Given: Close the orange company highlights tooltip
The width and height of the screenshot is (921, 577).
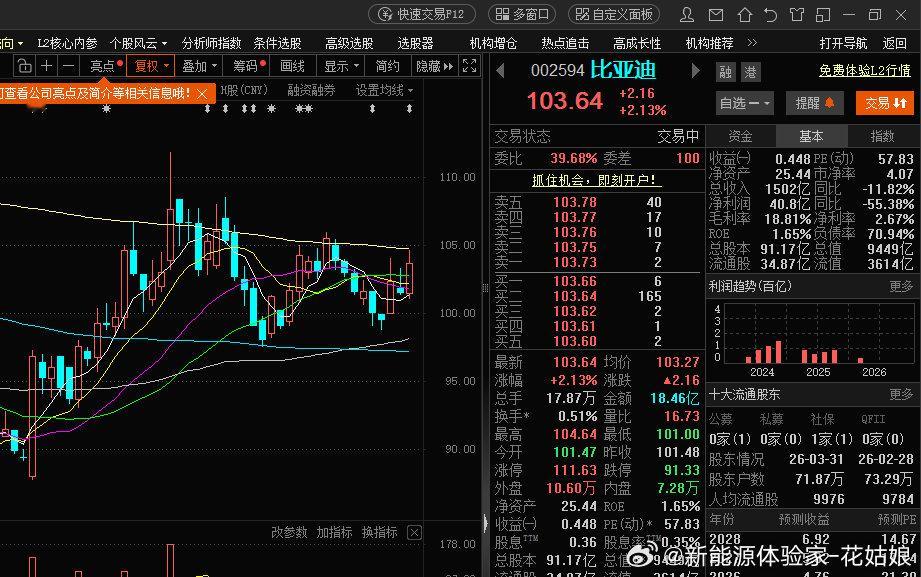Looking at the screenshot, I should pyautogui.click(x=202, y=93).
